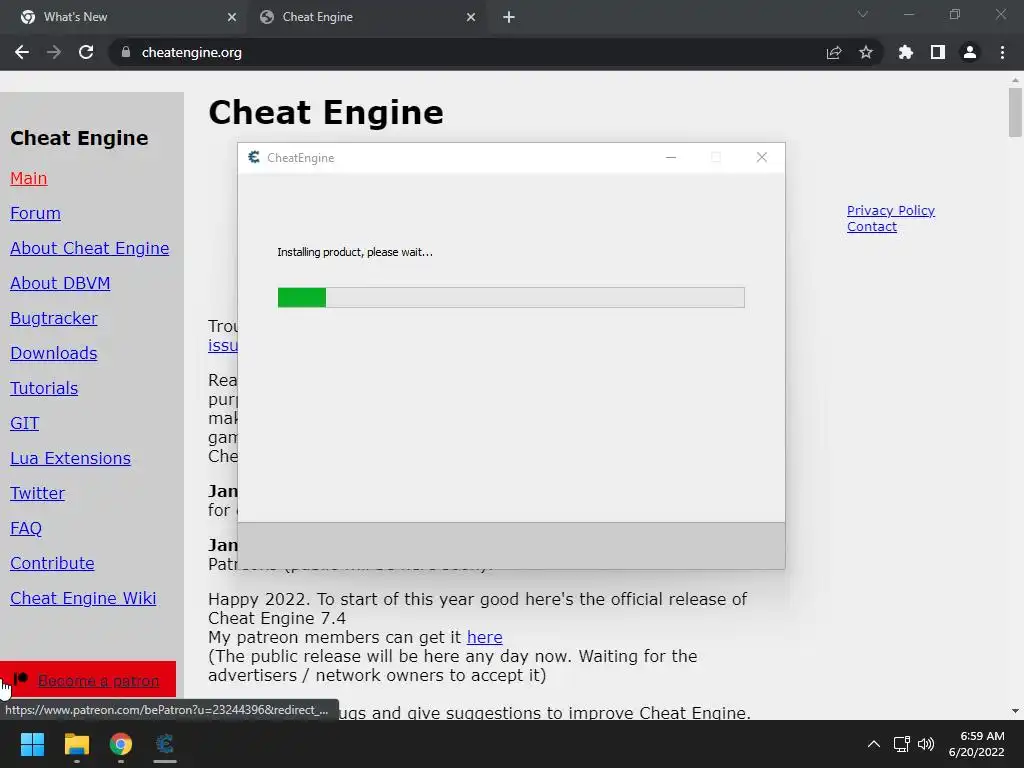The image size is (1024, 768).
Task: Open taskbar clock and date
Action: tap(976, 744)
